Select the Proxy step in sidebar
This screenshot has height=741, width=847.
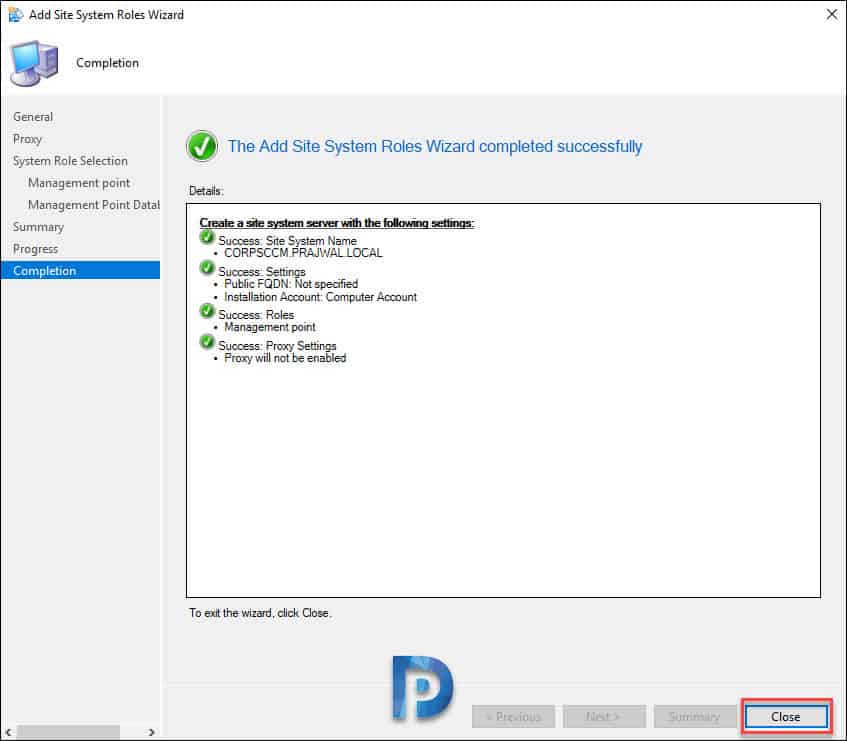tap(27, 139)
